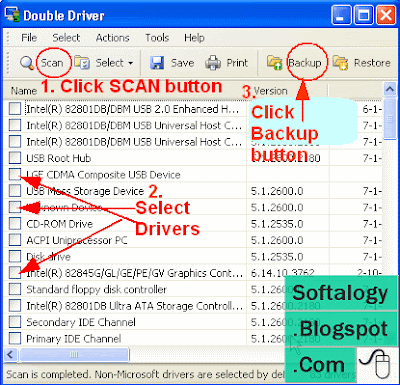Check the Standard floppy disk controller checkbox
Screen dimensions: 400x385
click(15, 289)
